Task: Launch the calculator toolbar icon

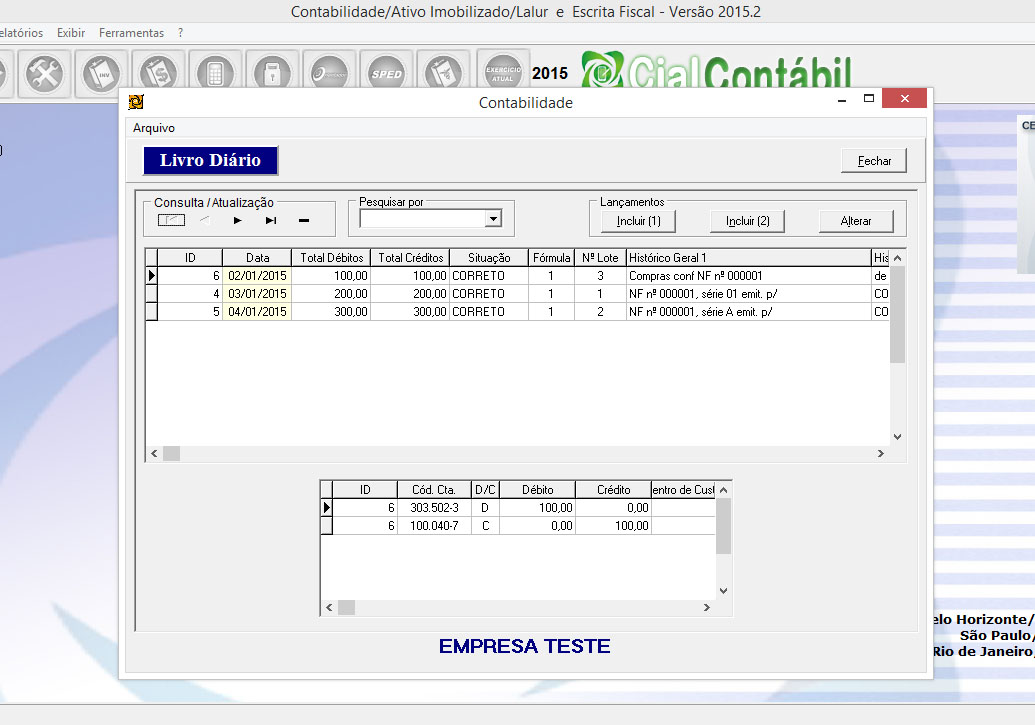Action: (x=214, y=73)
